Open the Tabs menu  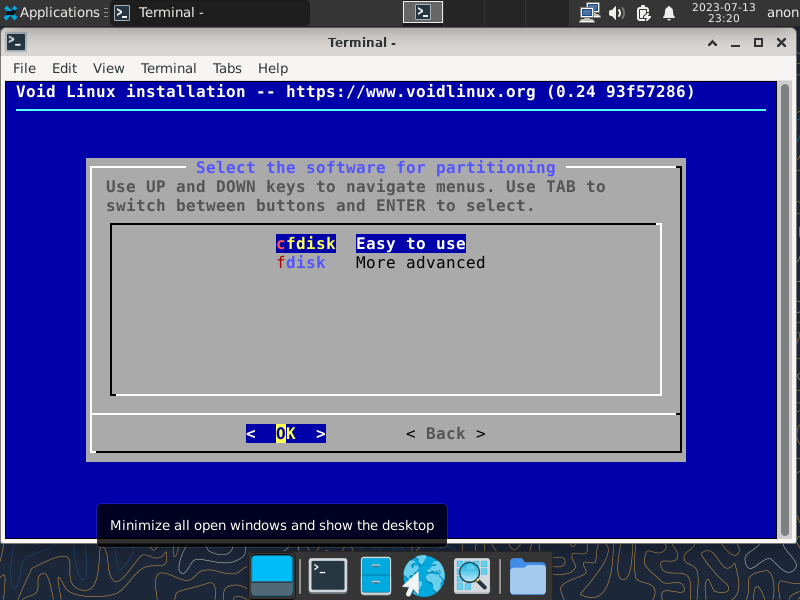pos(227,68)
